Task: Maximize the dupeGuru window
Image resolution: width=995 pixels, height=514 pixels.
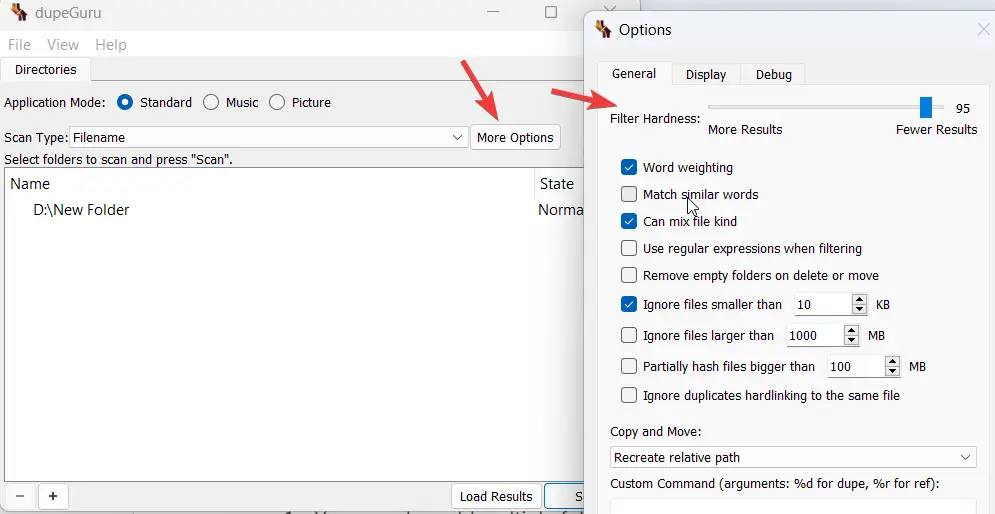Action: coord(551,12)
